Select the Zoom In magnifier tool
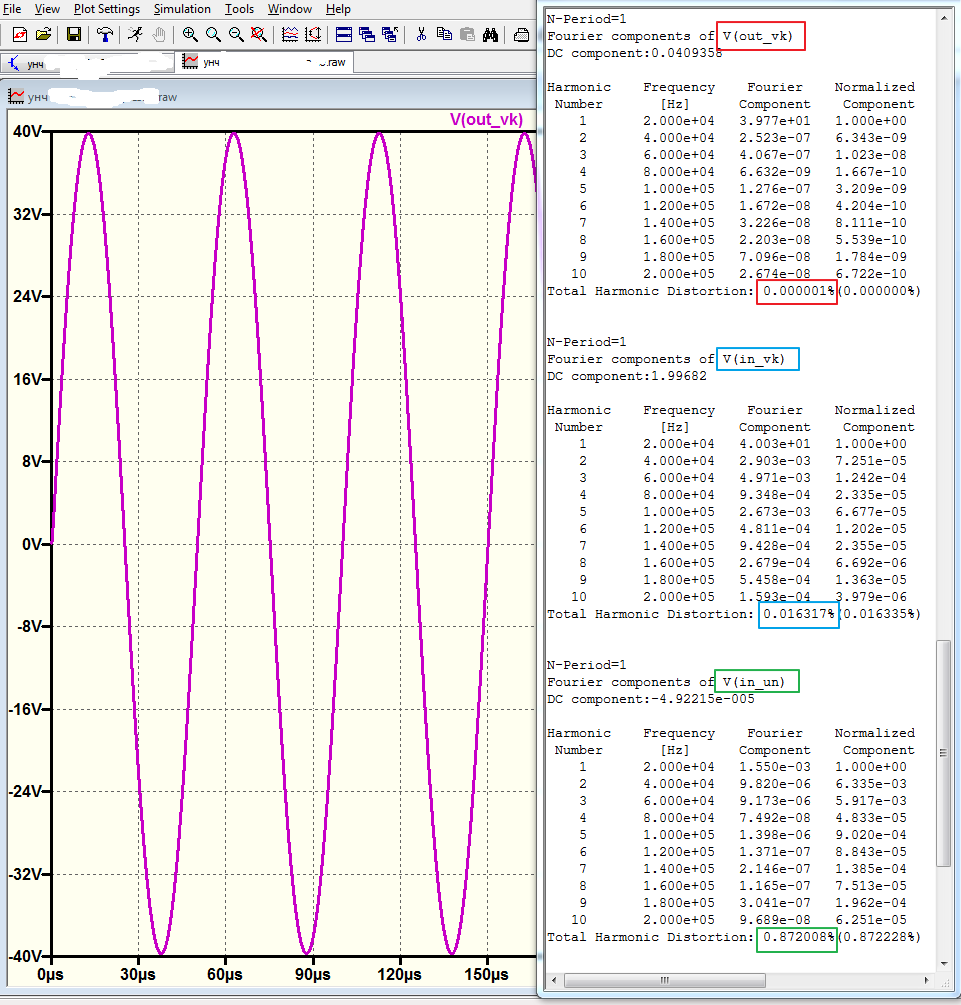The width and height of the screenshot is (961, 1005). click(x=190, y=34)
